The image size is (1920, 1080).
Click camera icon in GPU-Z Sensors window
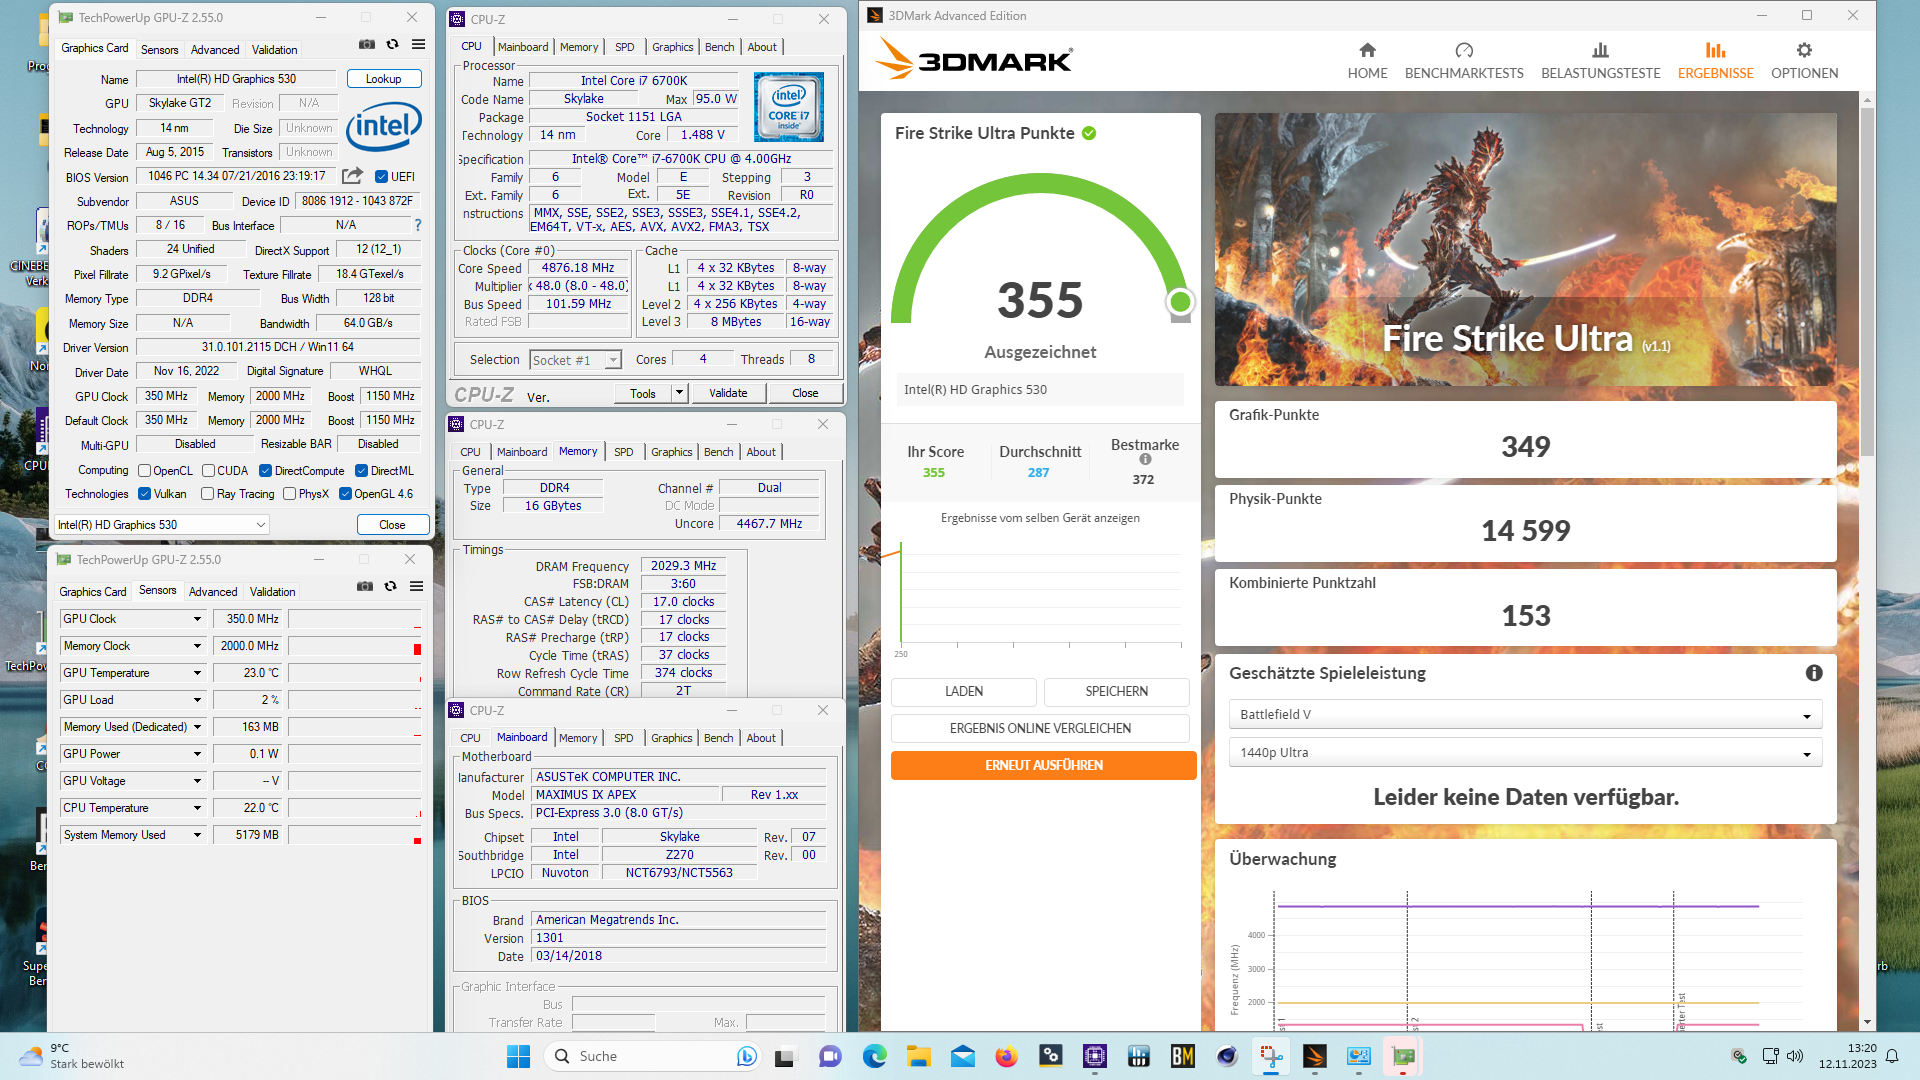pyautogui.click(x=365, y=587)
